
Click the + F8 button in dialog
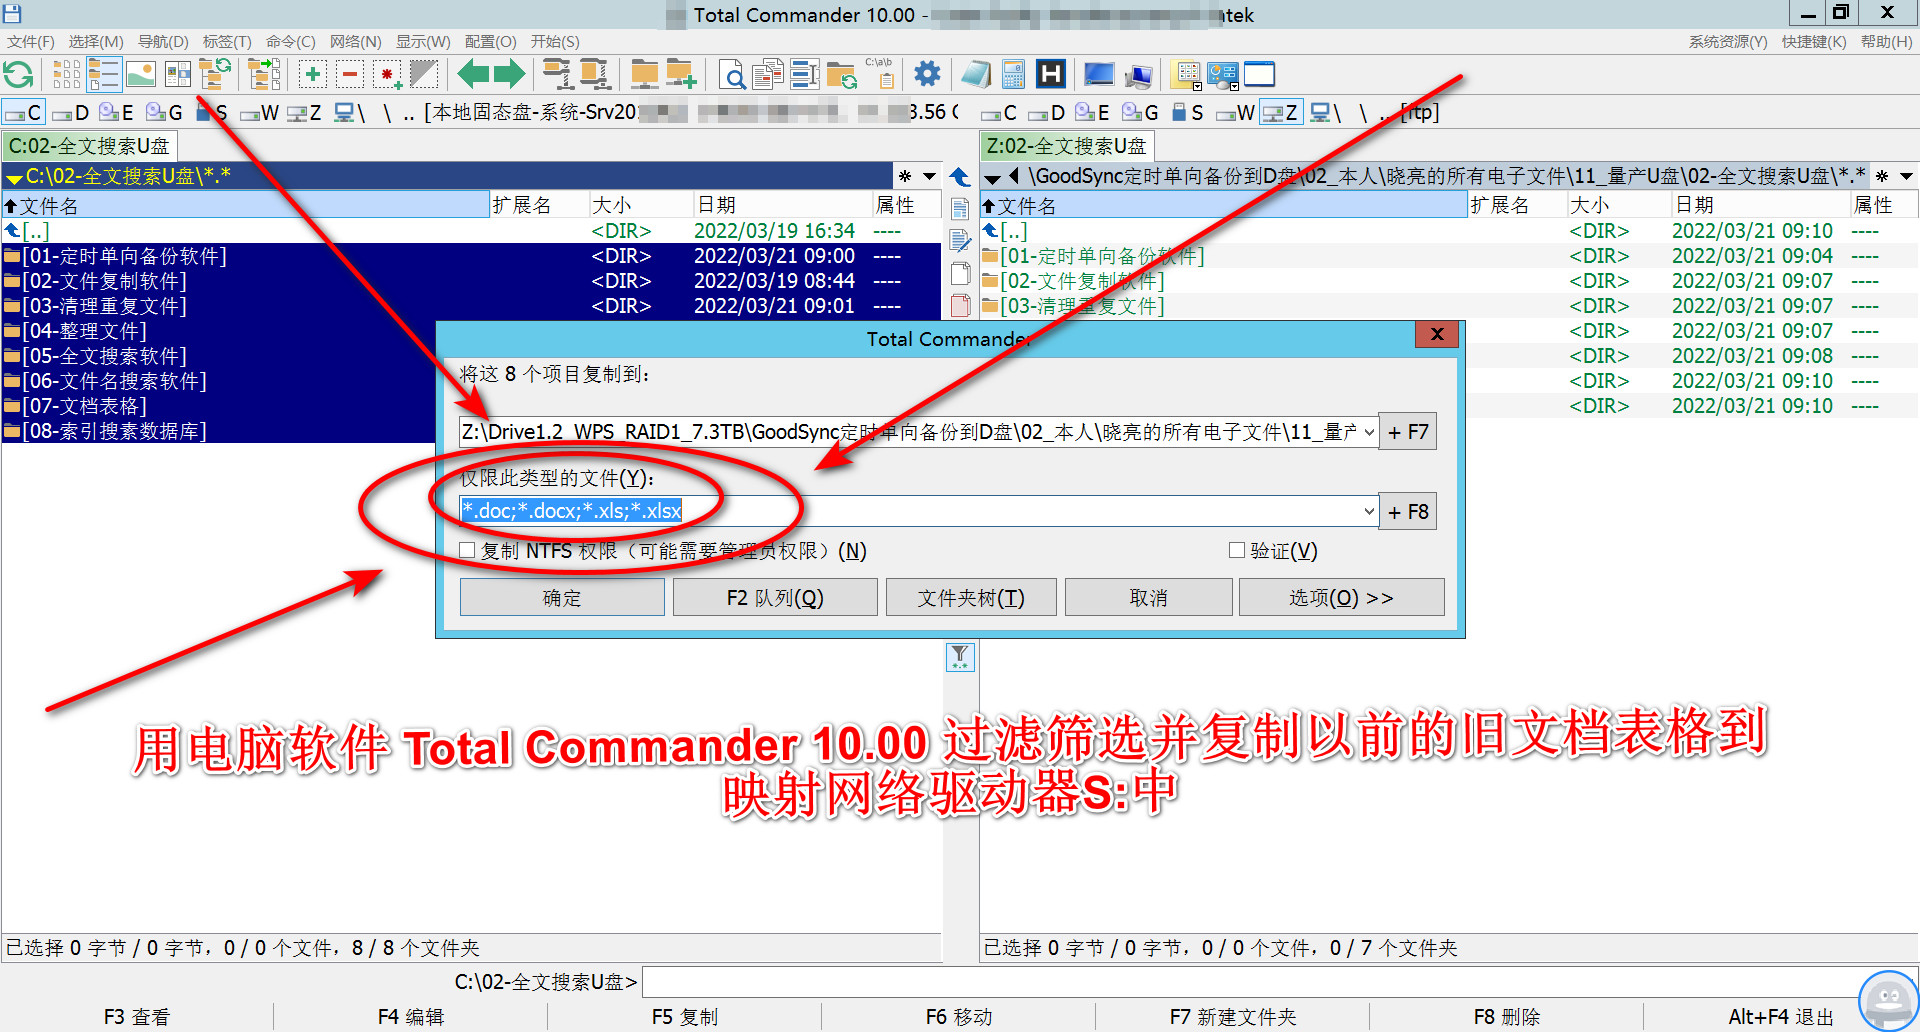pos(1408,512)
